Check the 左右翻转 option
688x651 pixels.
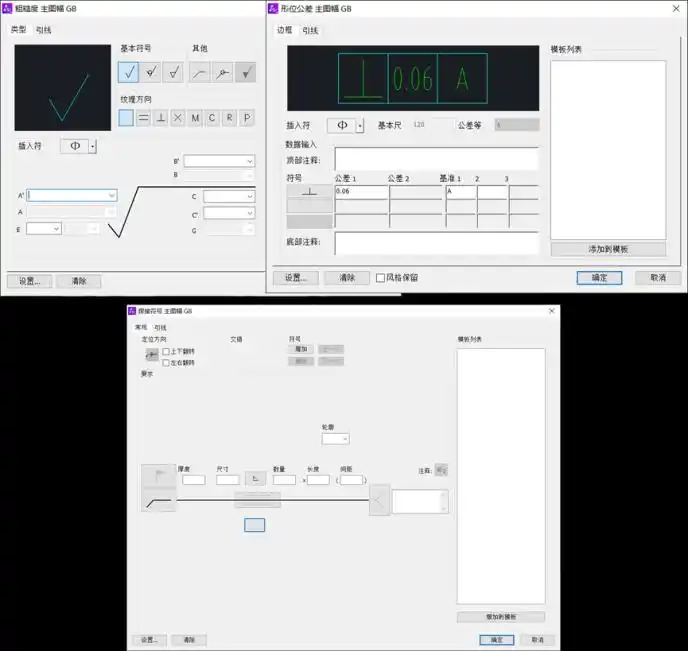166,362
